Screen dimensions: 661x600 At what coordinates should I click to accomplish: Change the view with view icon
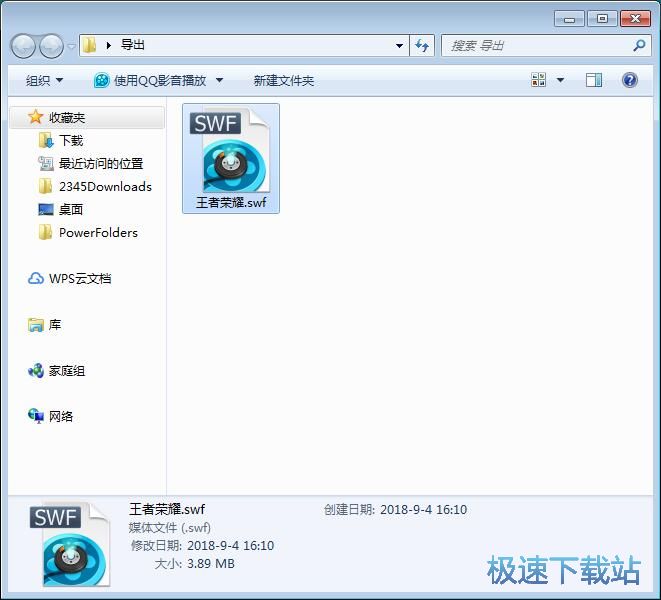click(538, 80)
